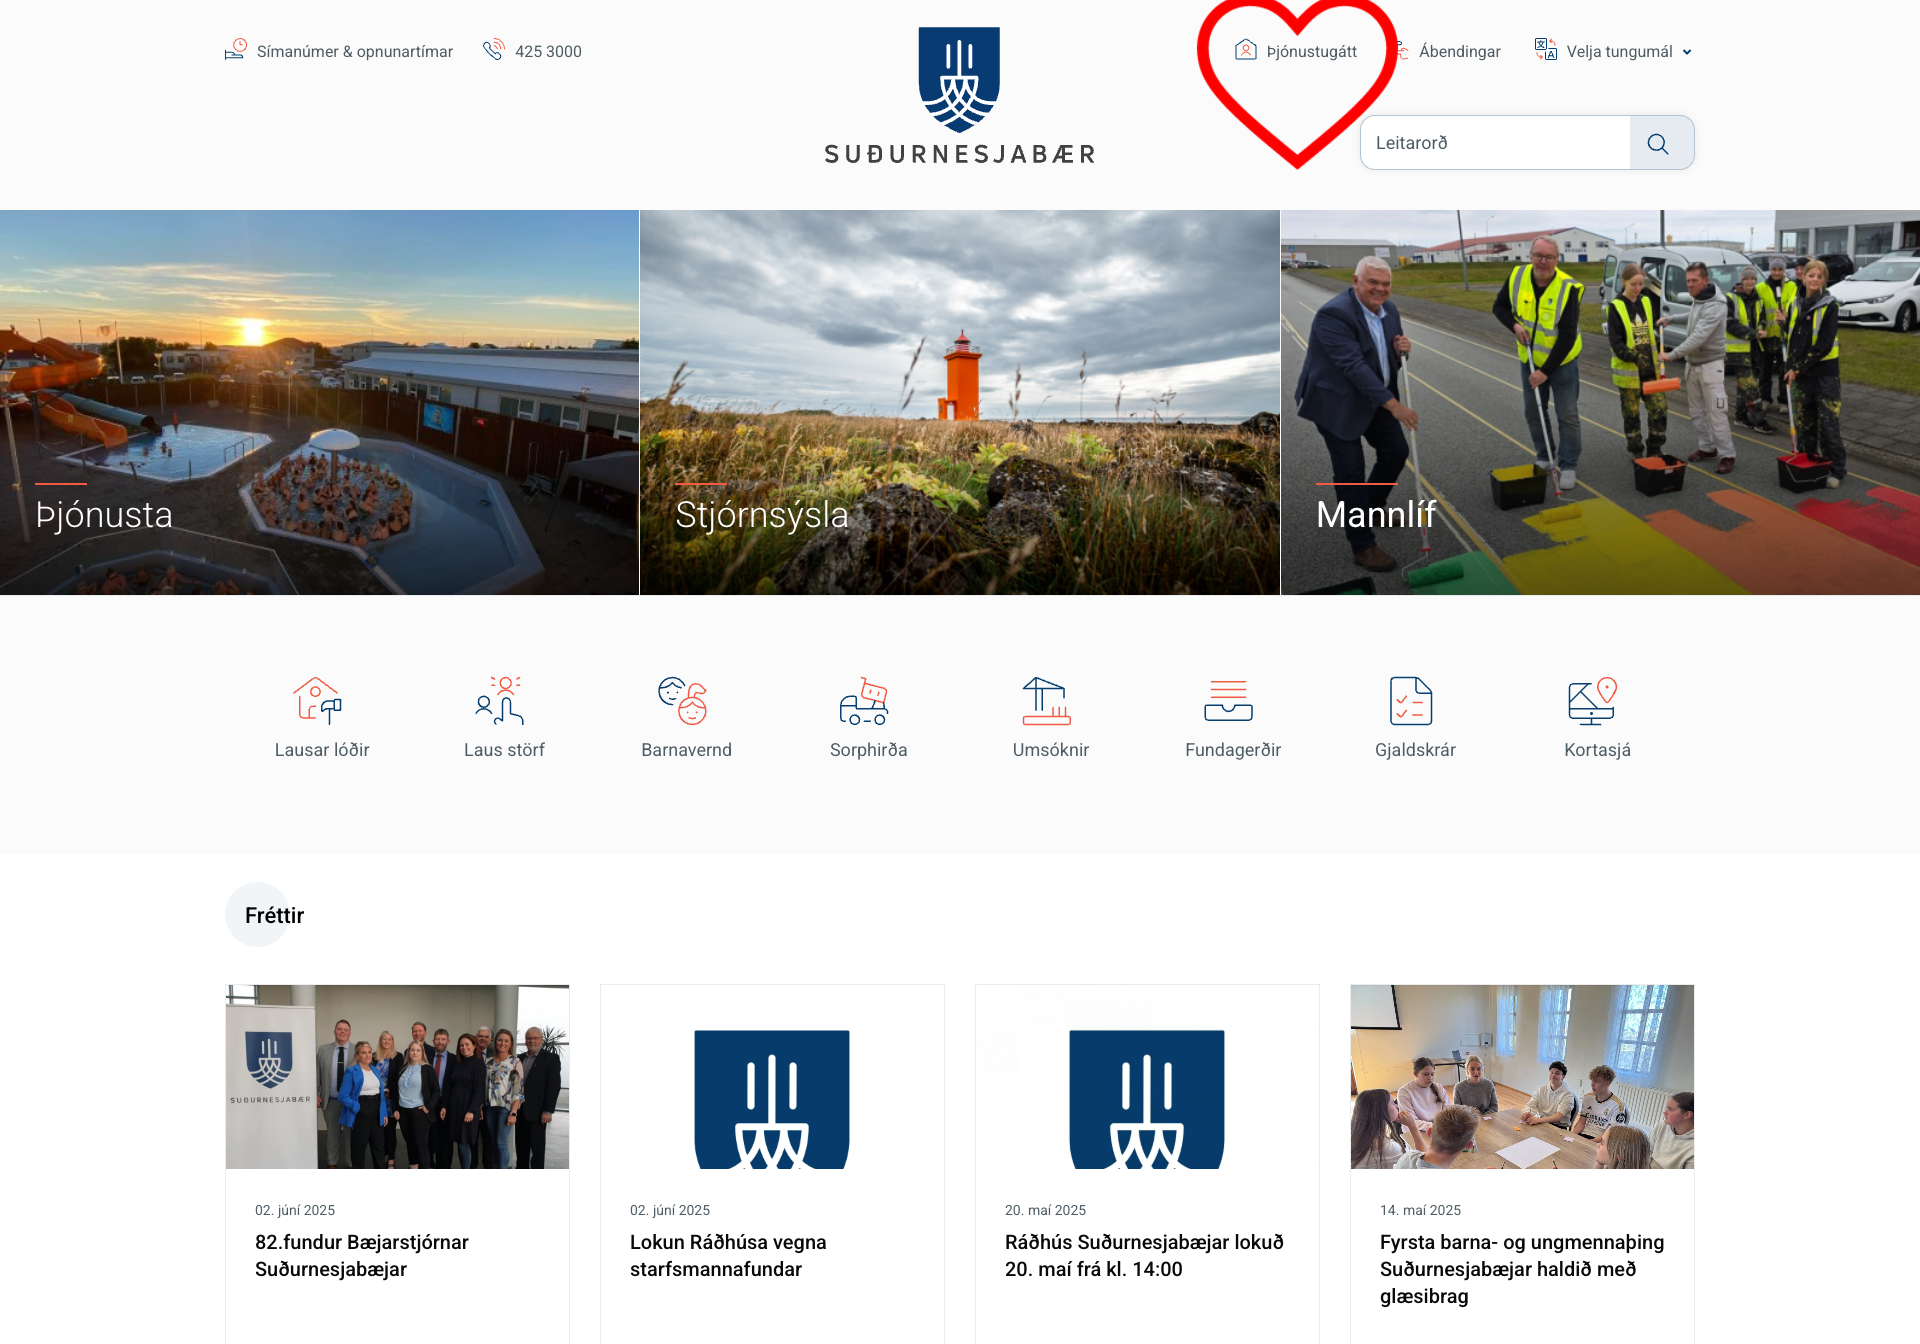Click the Lausar lóðir label
The width and height of the screenshot is (1920, 1344).
coord(322,750)
